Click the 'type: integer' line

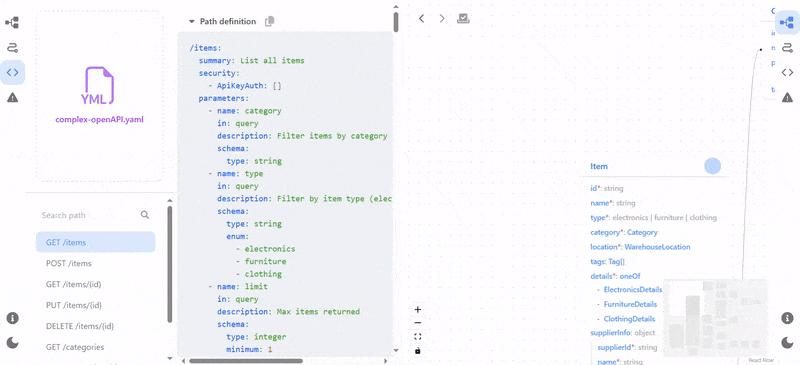click(x=256, y=337)
